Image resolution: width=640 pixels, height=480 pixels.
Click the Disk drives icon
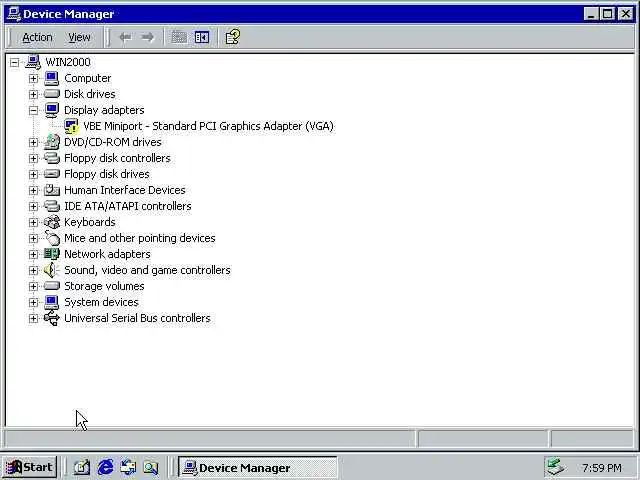point(52,94)
